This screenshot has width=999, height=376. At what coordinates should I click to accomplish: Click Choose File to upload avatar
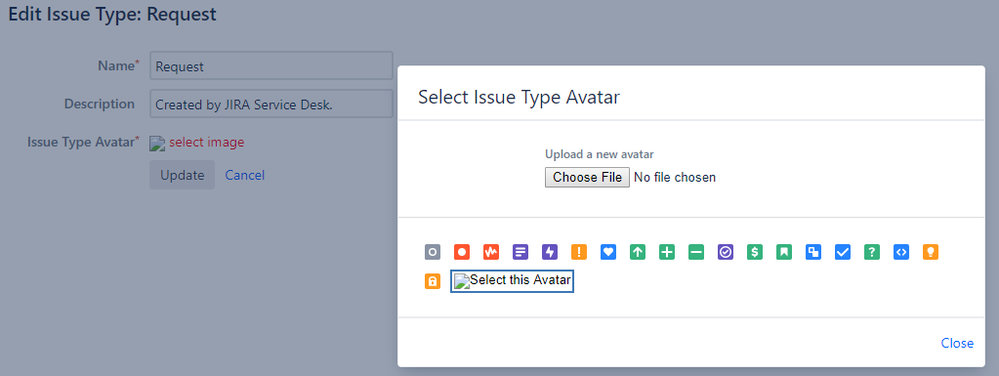click(x=587, y=177)
